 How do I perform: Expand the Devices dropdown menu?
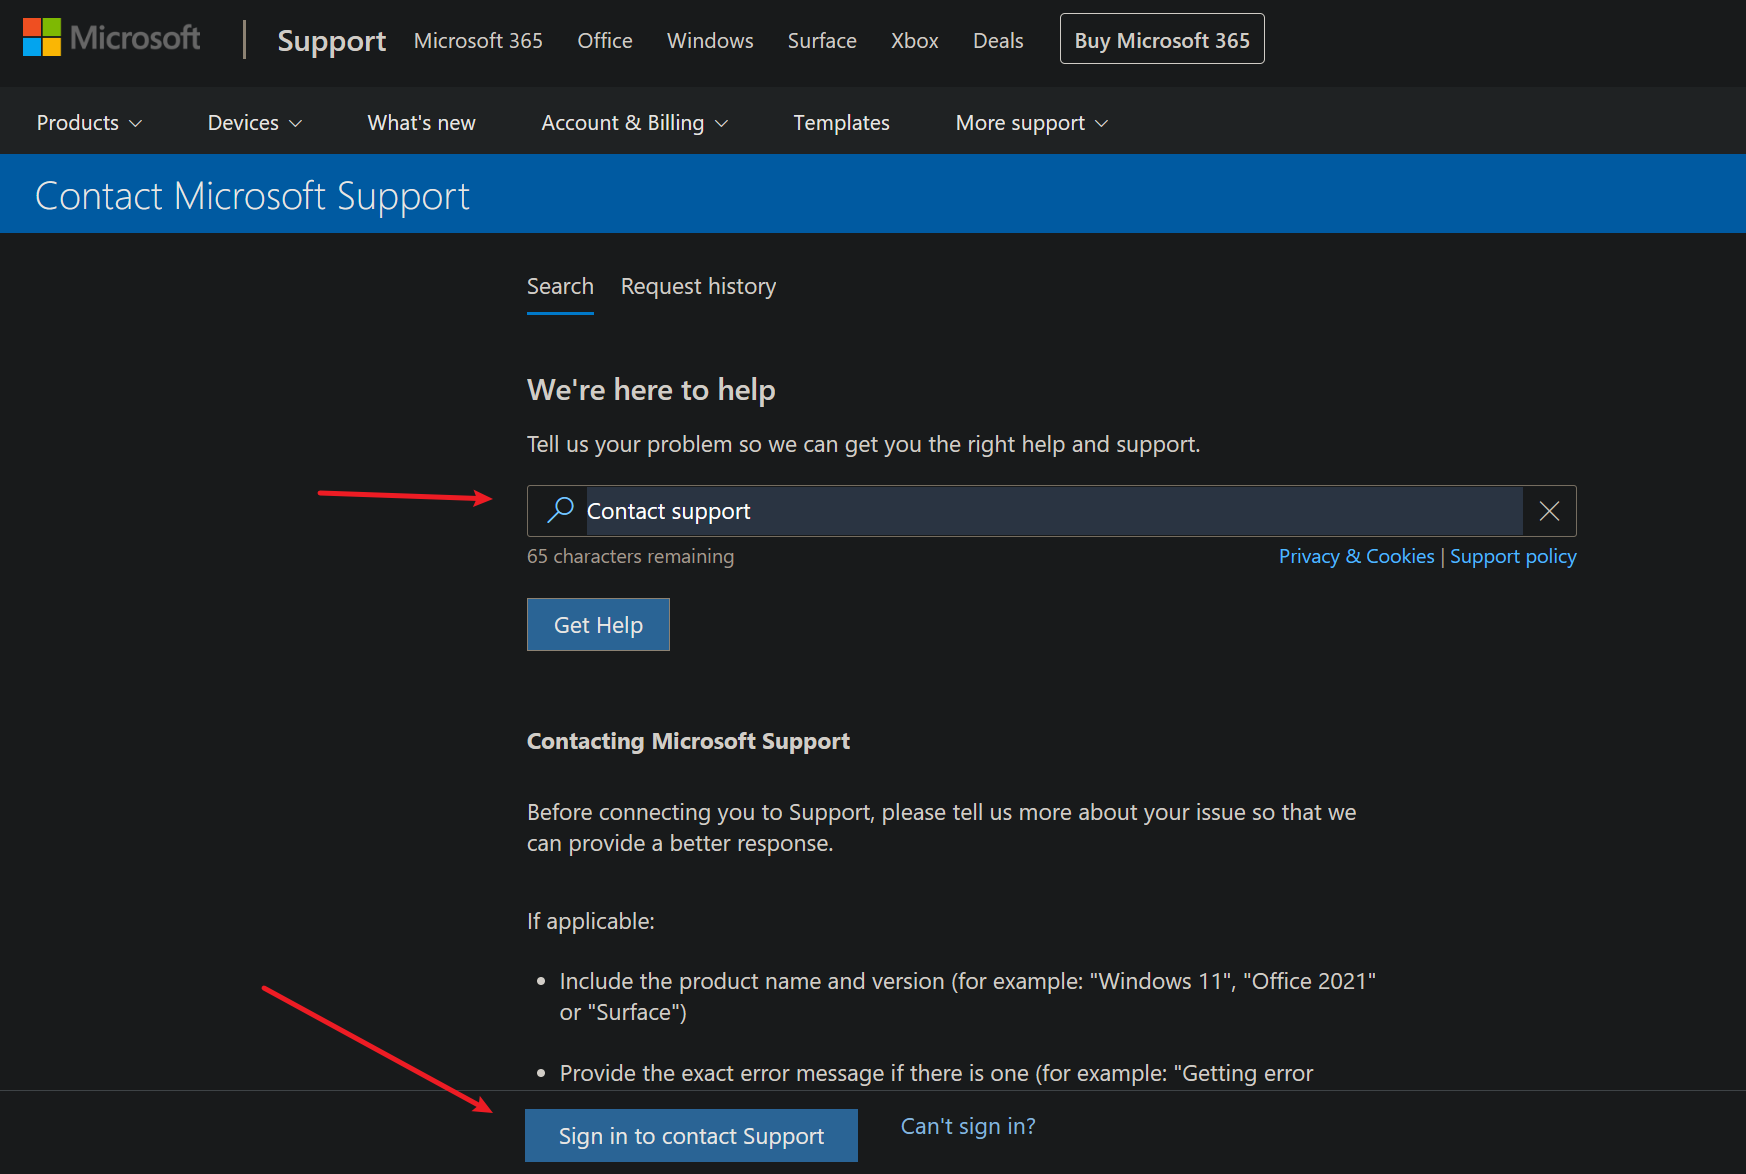255,122
